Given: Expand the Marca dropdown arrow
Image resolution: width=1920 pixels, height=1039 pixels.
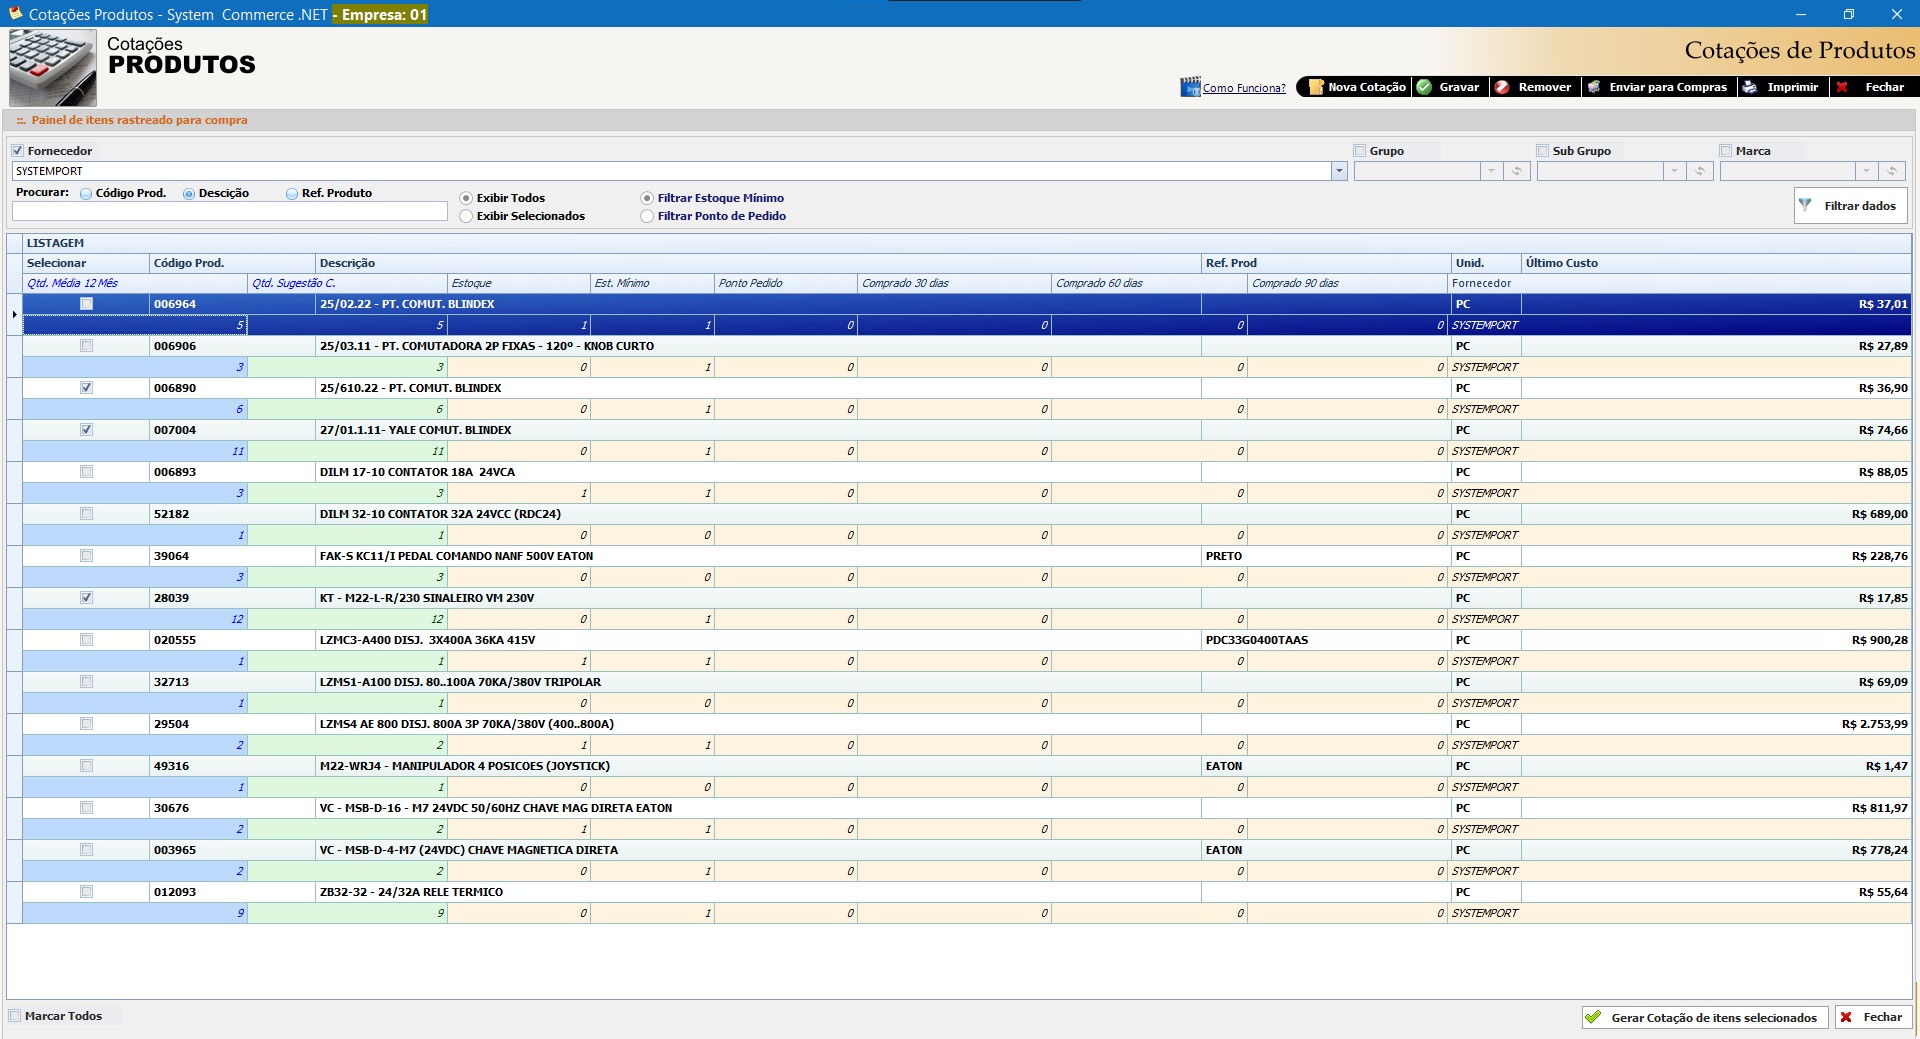Looking at the screenshot, I should (1866, 171).
